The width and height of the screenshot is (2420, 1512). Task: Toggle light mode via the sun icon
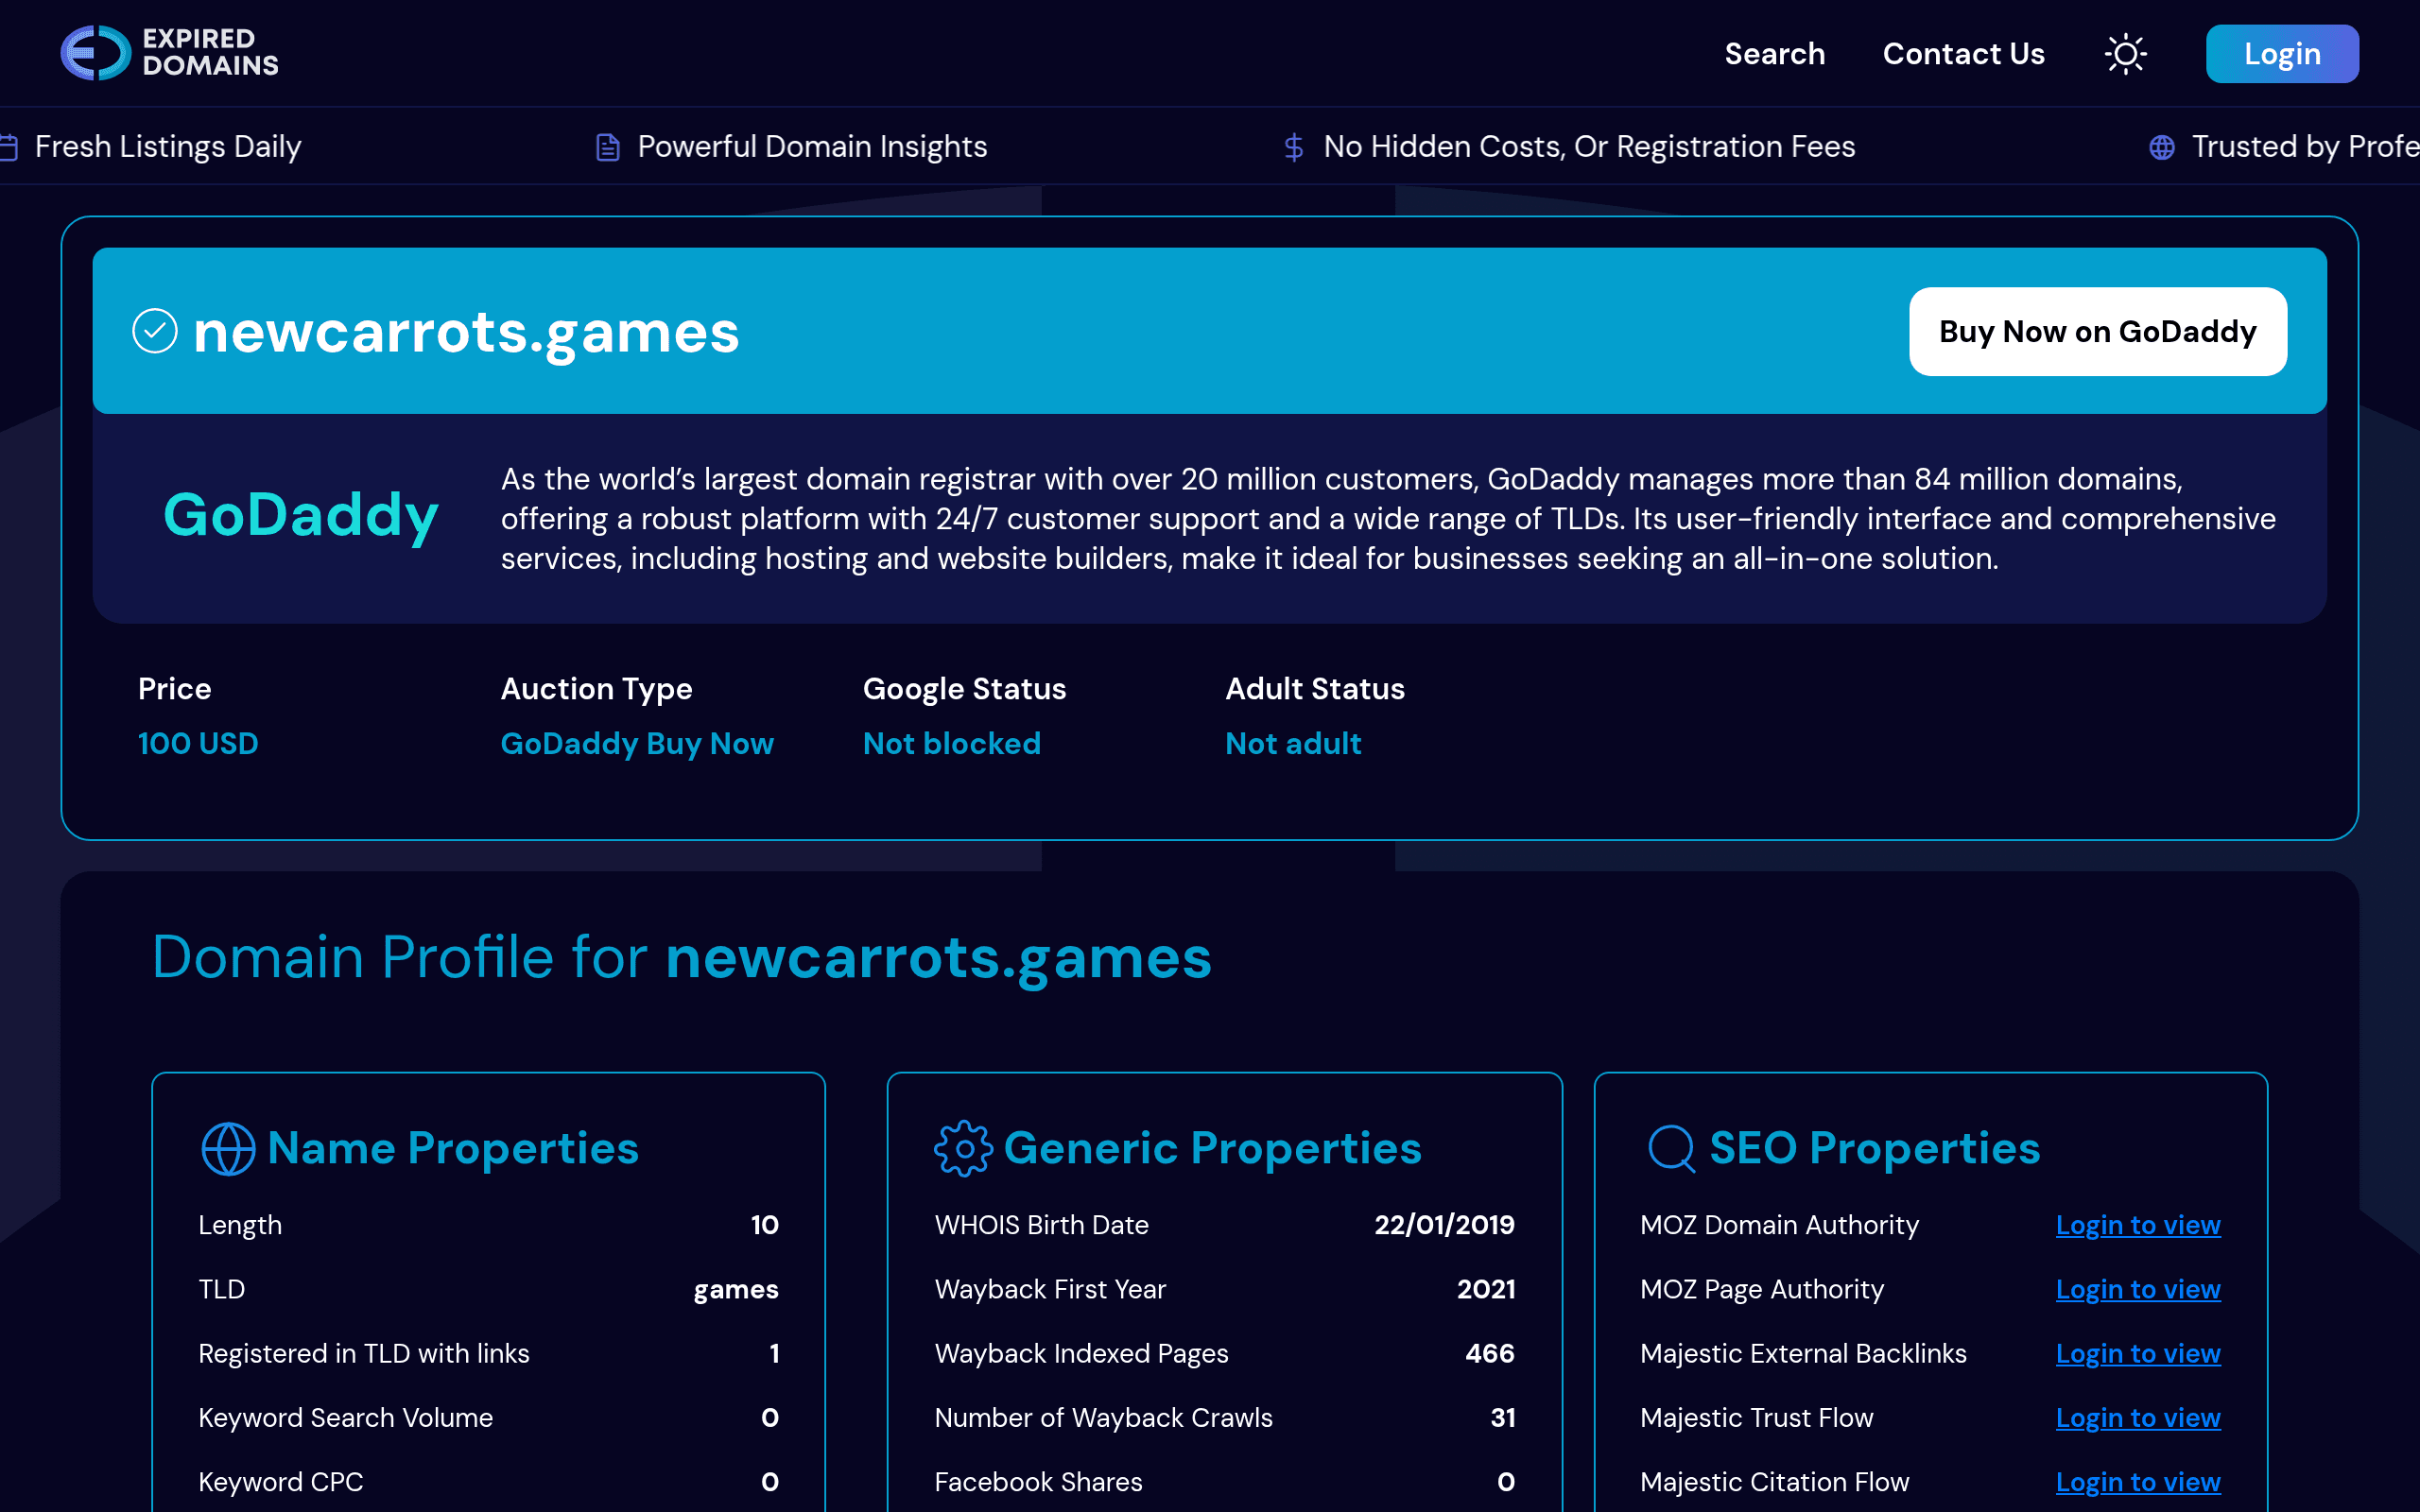2126,53
